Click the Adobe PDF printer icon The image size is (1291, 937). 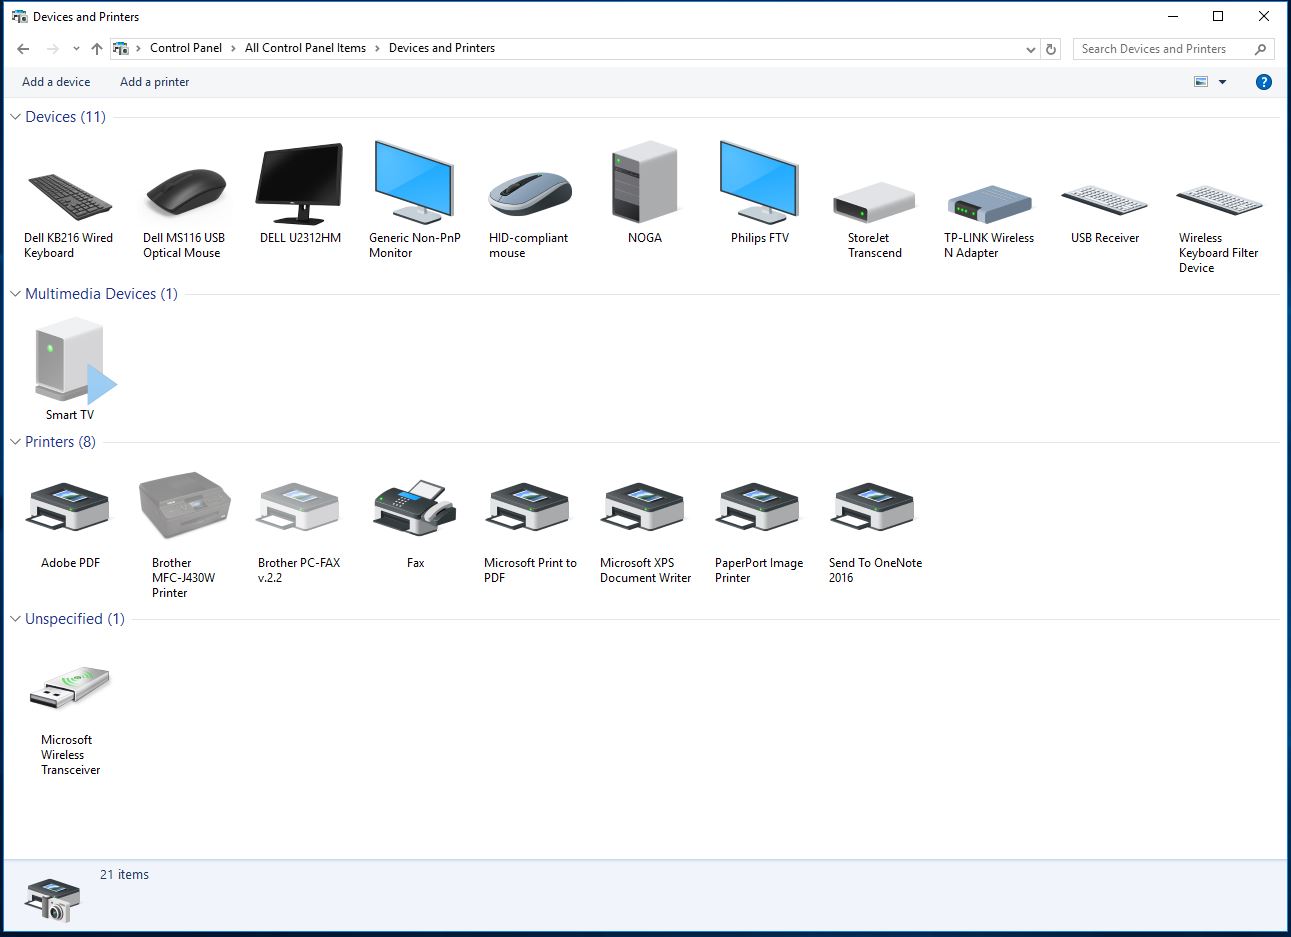point(69,509)
